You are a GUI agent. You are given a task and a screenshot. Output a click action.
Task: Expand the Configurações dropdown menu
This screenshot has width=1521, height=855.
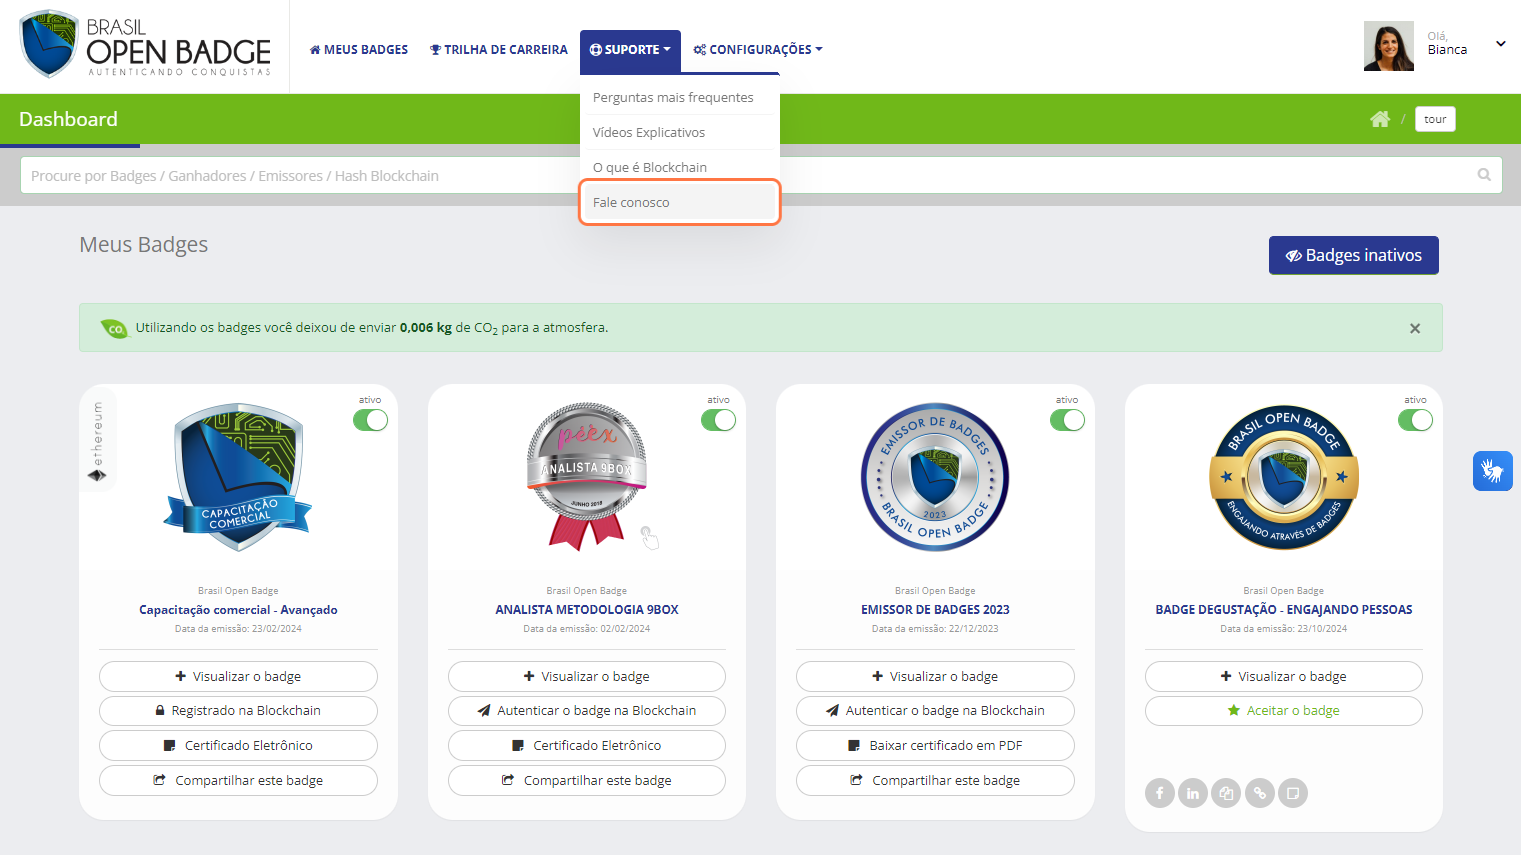[x=758, y=50]
